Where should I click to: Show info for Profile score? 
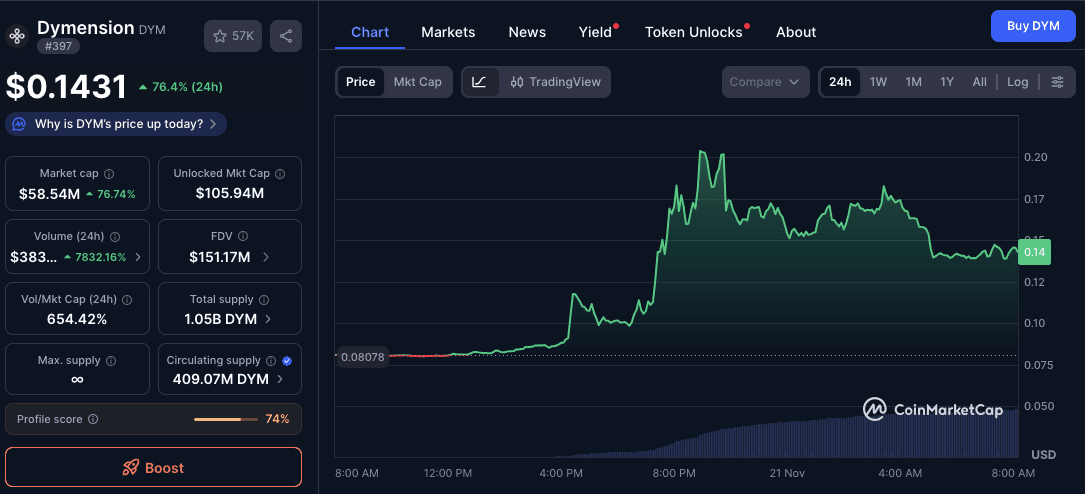(x=93, y=419)
